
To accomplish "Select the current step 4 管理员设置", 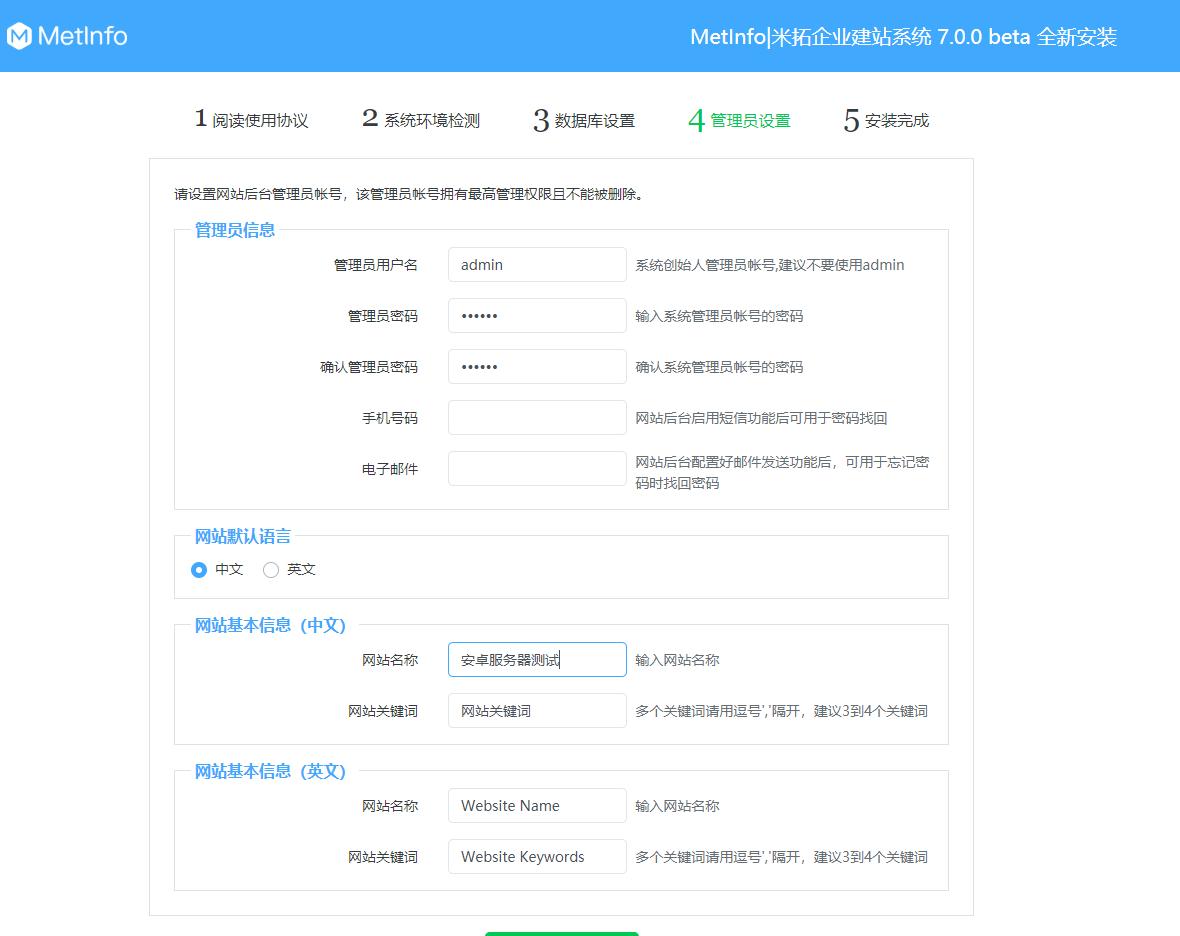I will click(738, 120).
